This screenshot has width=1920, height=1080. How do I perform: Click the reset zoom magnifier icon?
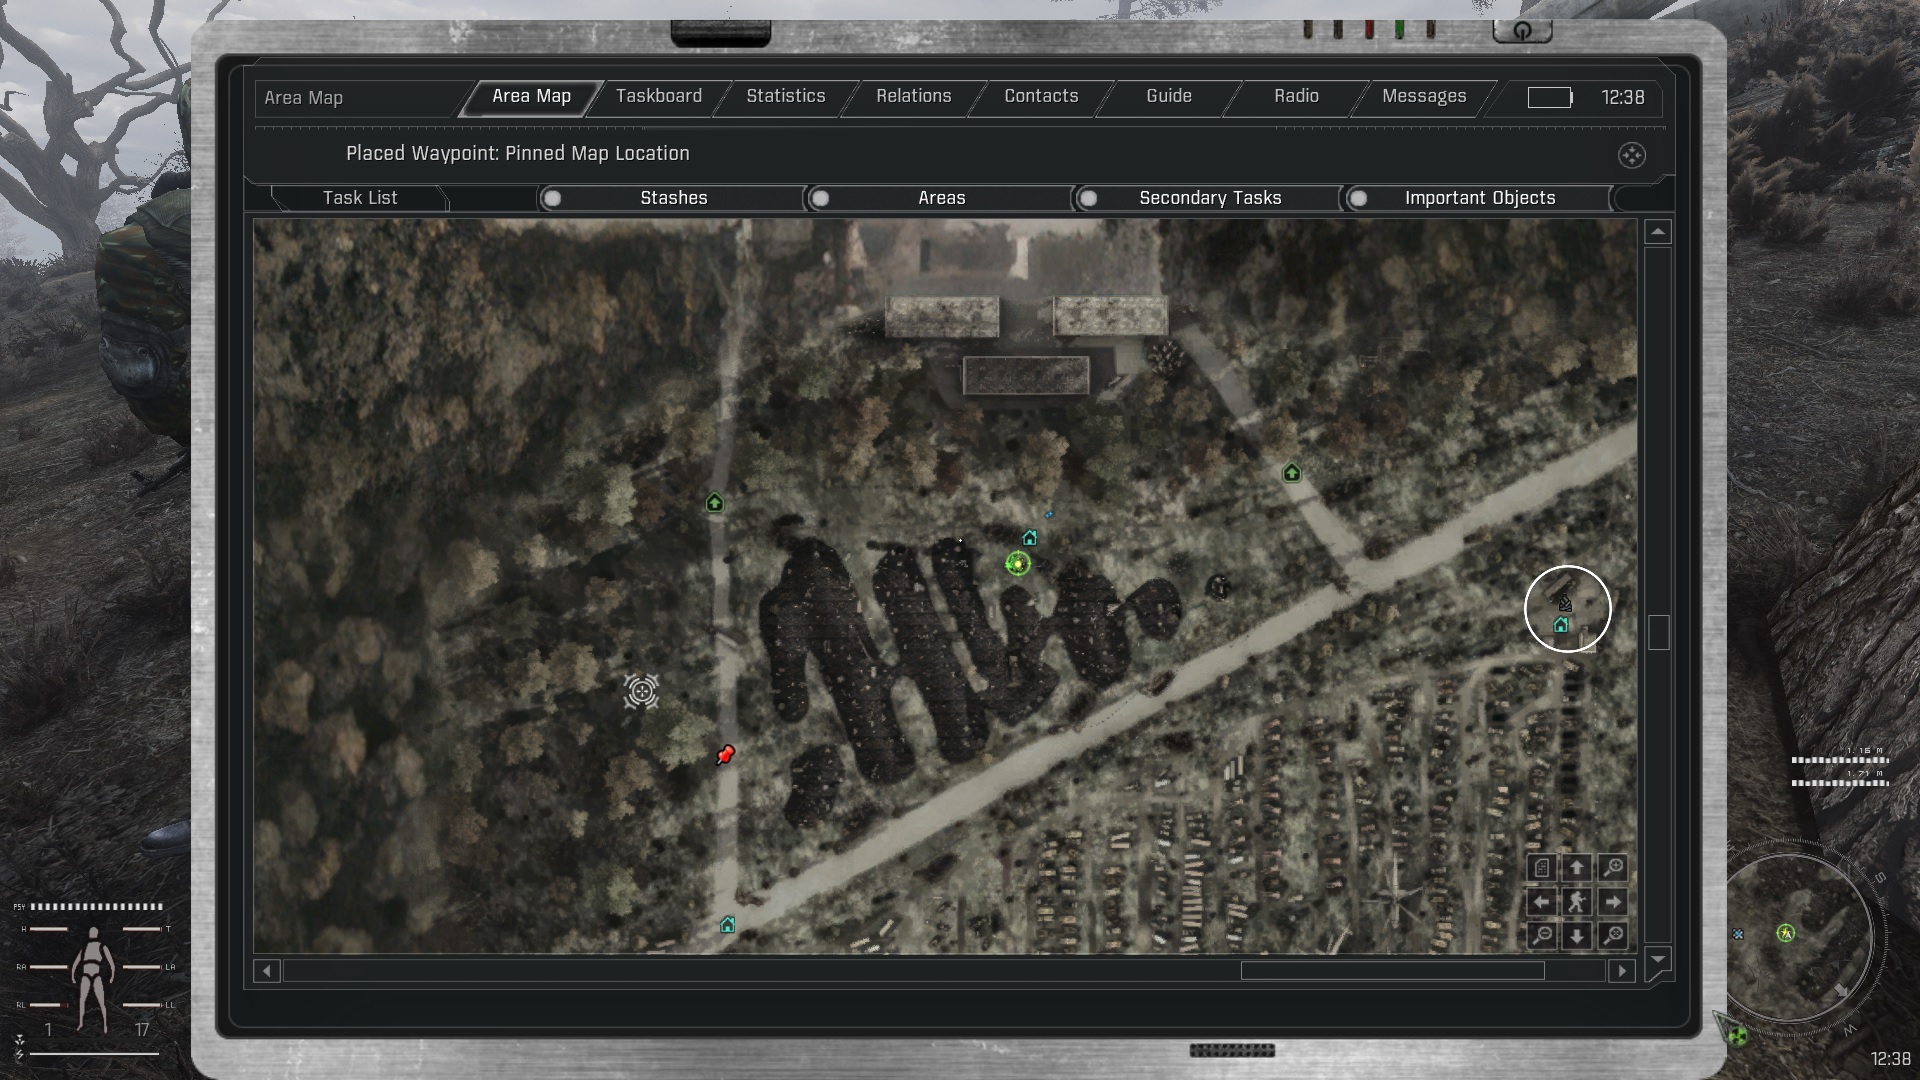click(x=1612, y=935)
